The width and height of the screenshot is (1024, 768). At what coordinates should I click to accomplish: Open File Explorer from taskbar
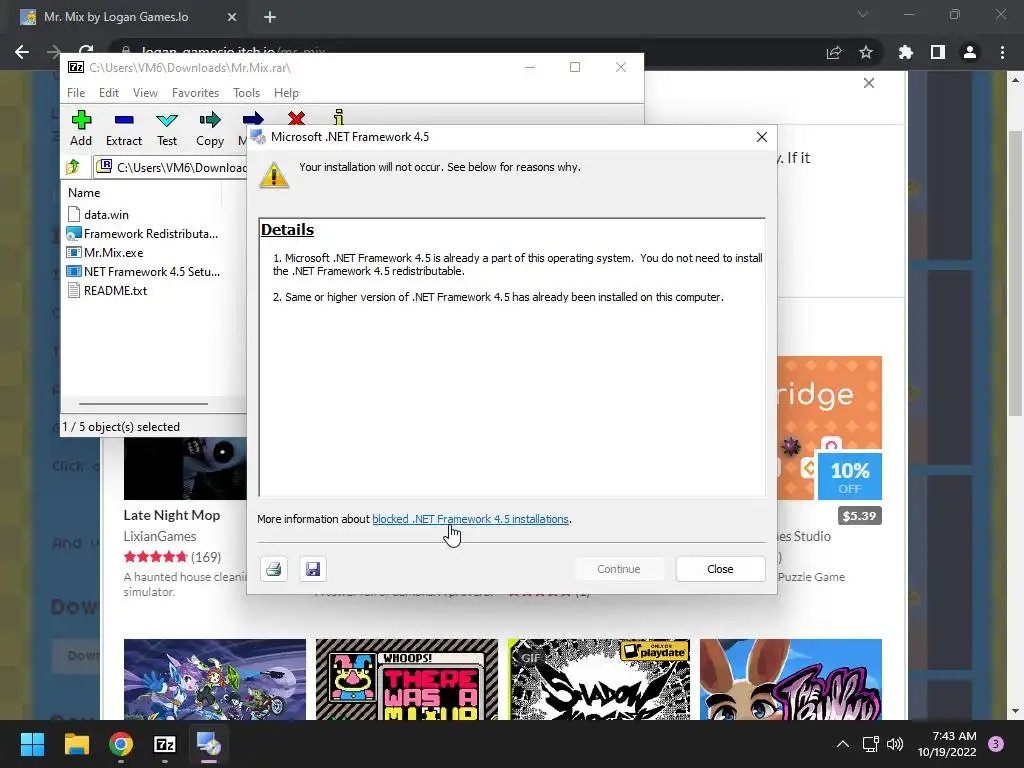pos(76,744)
